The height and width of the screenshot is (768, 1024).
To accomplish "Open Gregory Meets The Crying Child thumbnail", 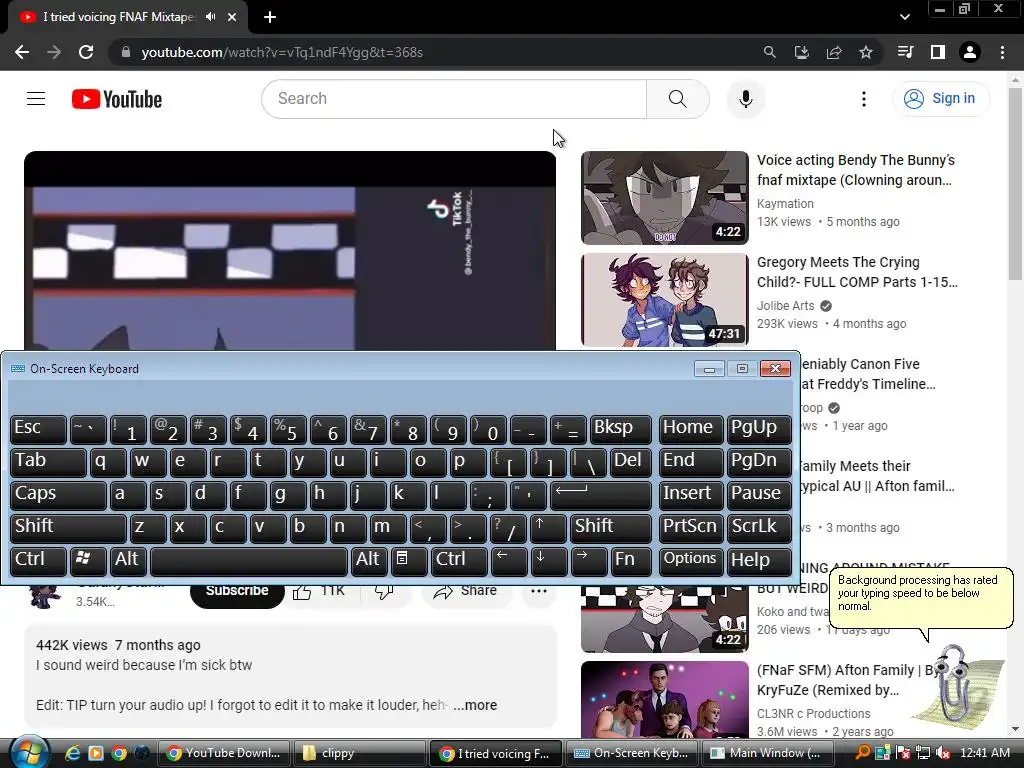I will (664, 300).
